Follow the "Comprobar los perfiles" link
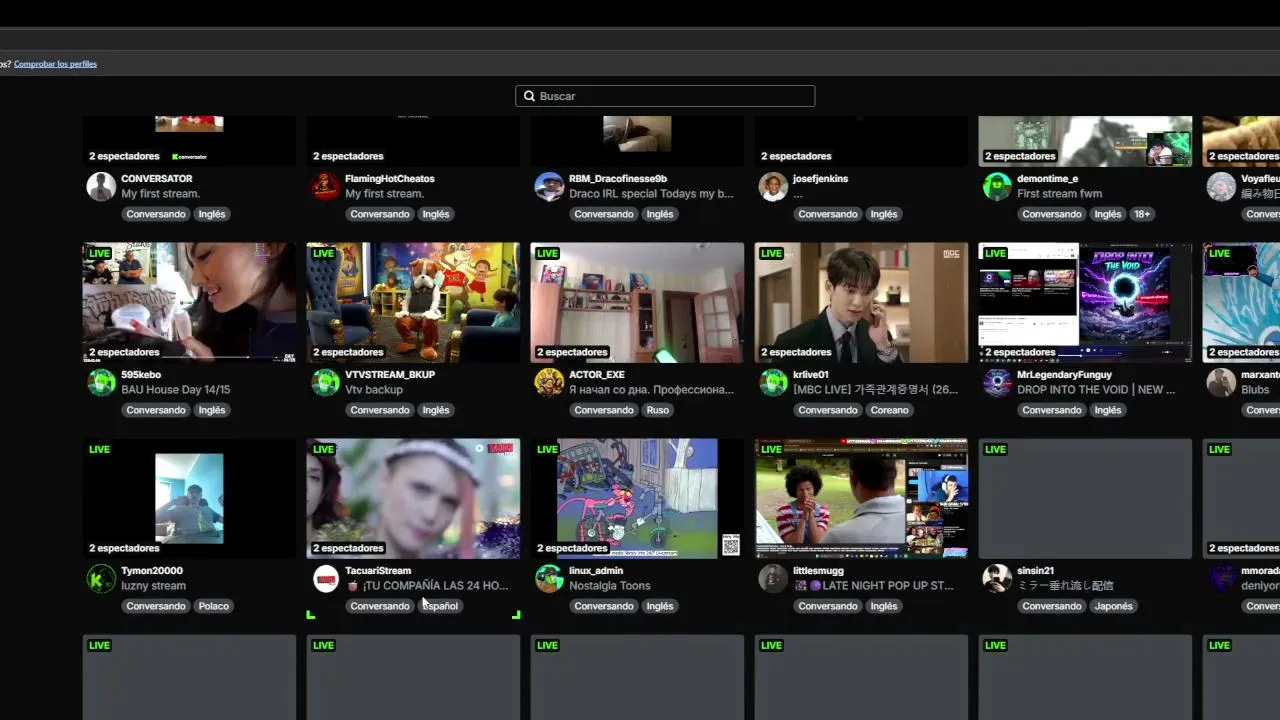Viewport: 1280px width, 720px height. click(x=55, y=64)
